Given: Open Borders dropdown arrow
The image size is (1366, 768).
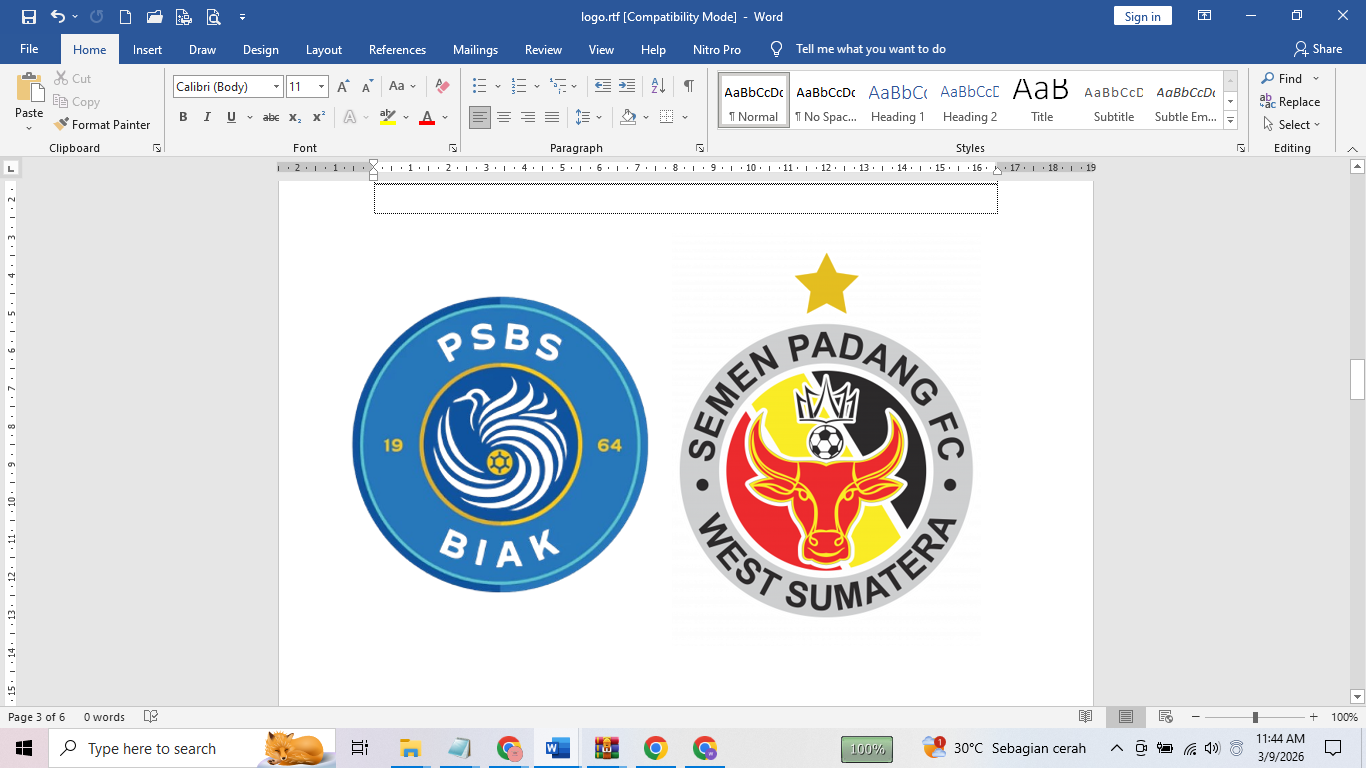Looking at the screenshot, I should tap(685, 117).
